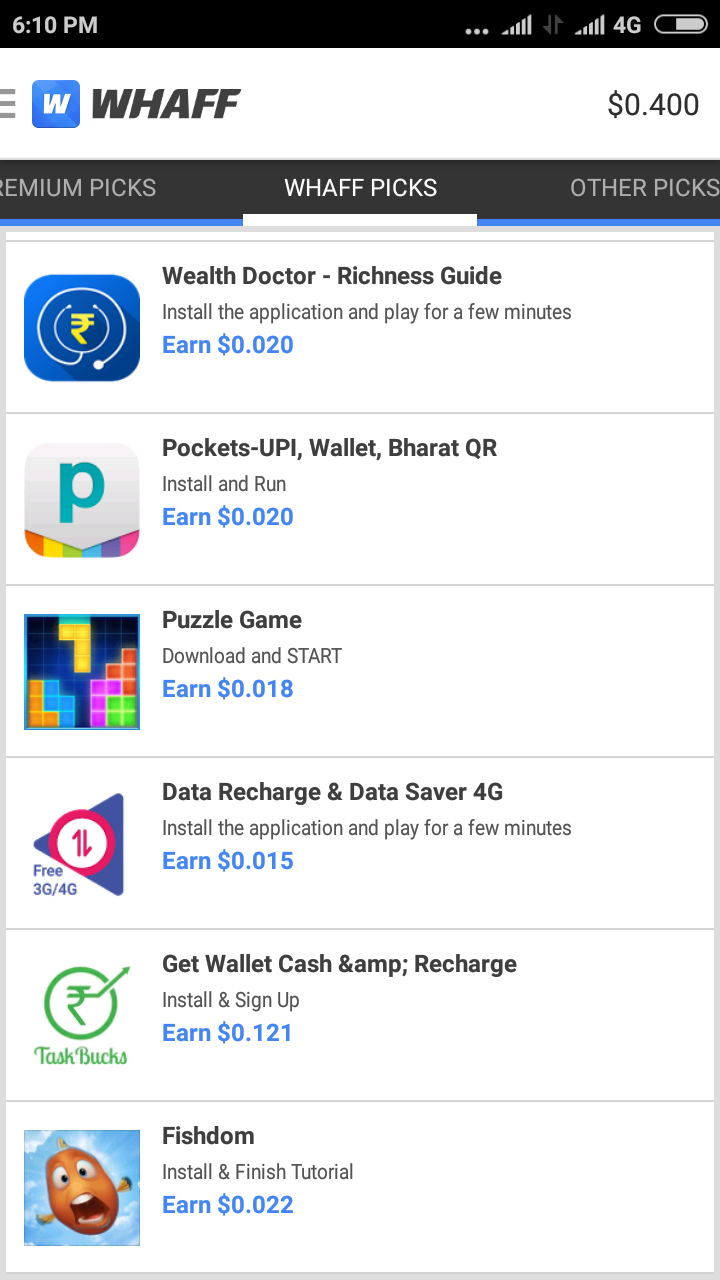The image size is (720, 1280).
Task: Tap the 4G signal indicator
Action: tap(627, 25)
